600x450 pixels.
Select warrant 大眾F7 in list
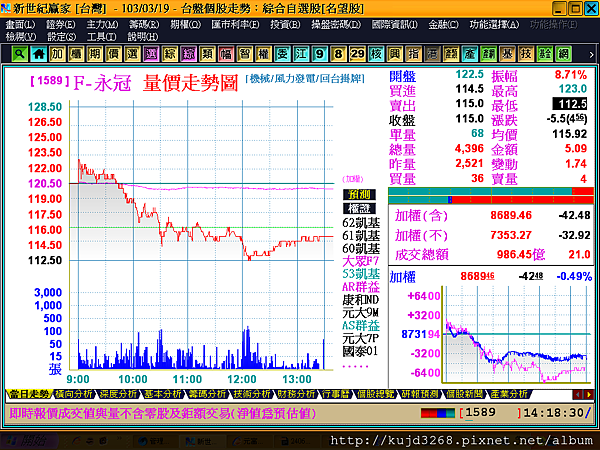360,261
